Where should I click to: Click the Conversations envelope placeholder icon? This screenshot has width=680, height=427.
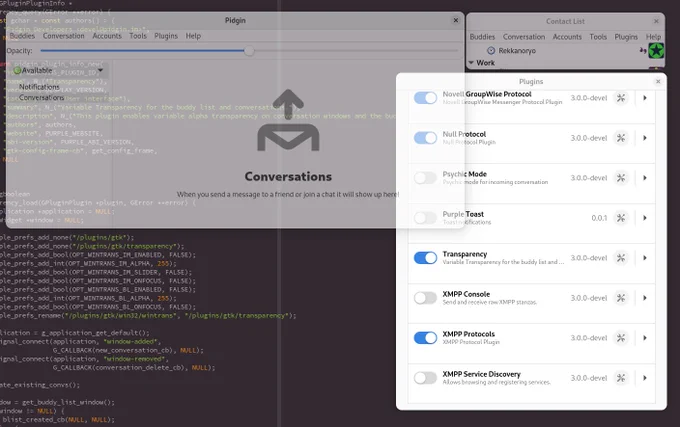point(288,120)
